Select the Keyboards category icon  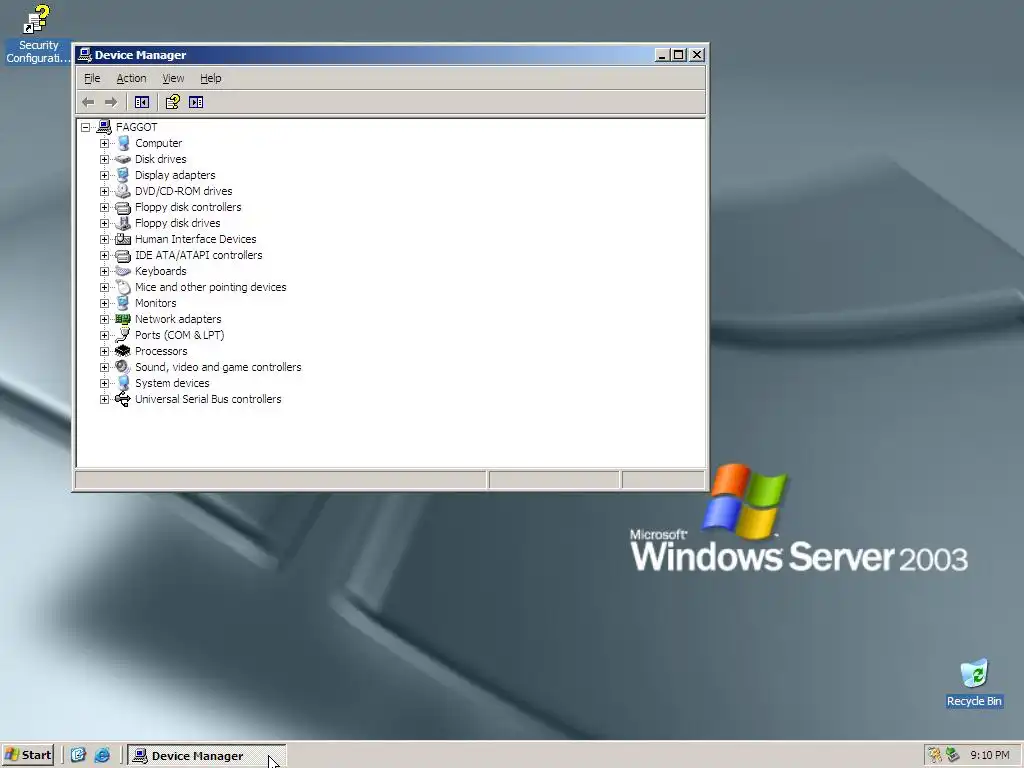123,271
